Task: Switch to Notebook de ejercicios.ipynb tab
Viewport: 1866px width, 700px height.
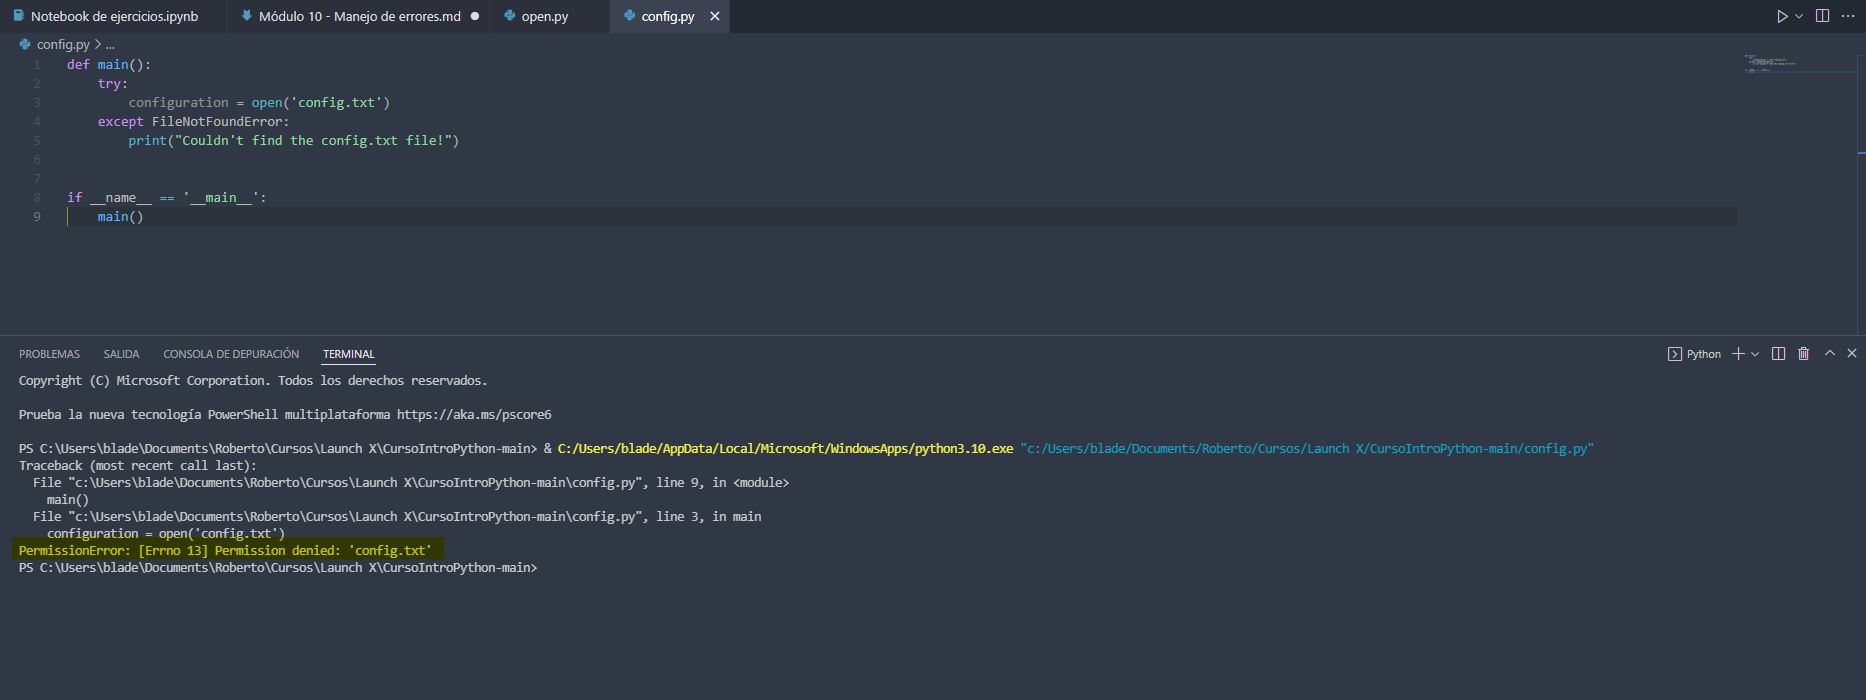Action: point(114,16)
